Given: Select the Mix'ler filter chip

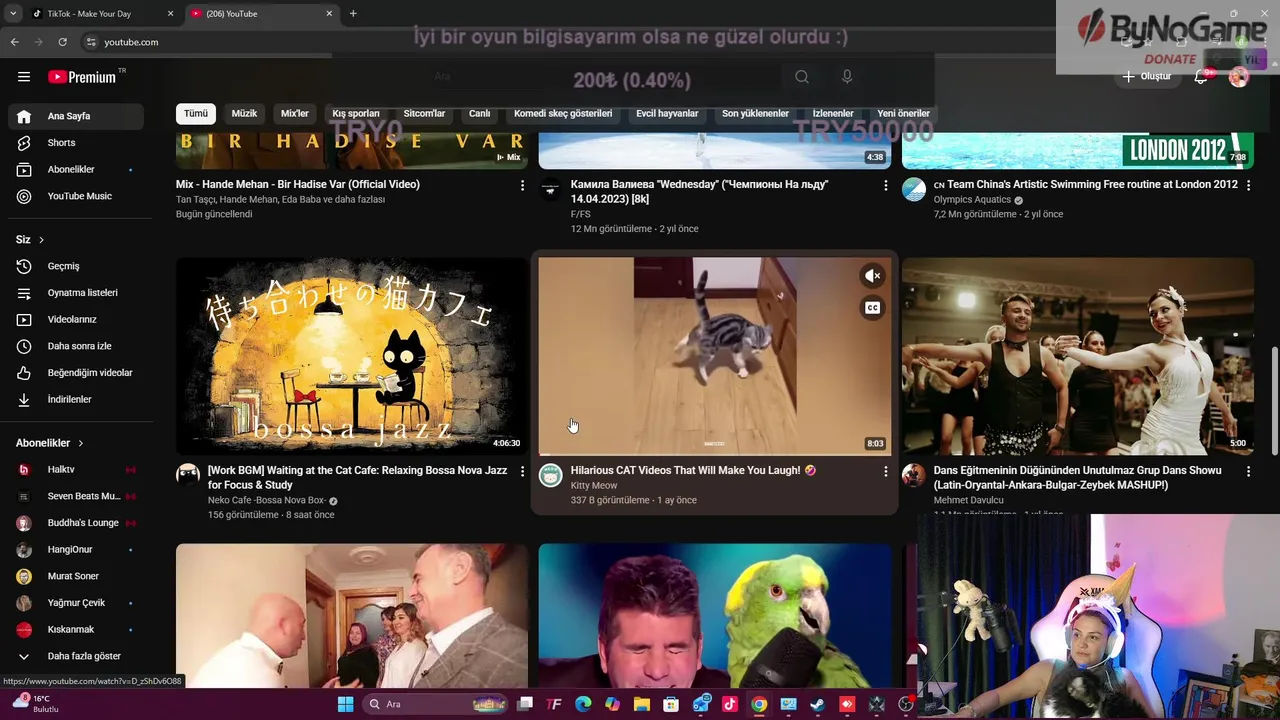Looking at the screenshot, I should (295, 114).
